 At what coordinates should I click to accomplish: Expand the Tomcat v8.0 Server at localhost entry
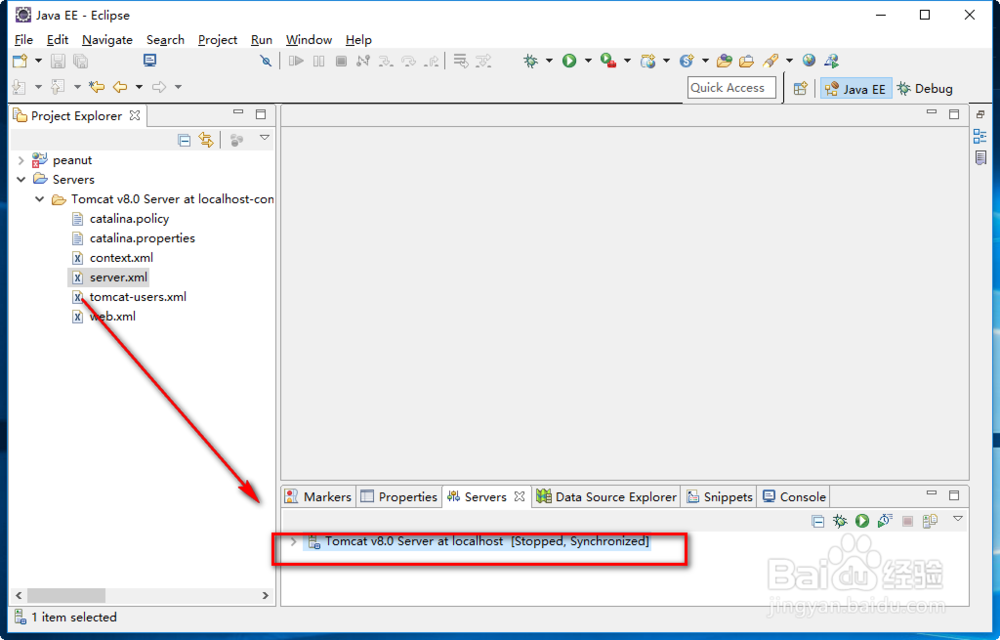pos(293,541)
